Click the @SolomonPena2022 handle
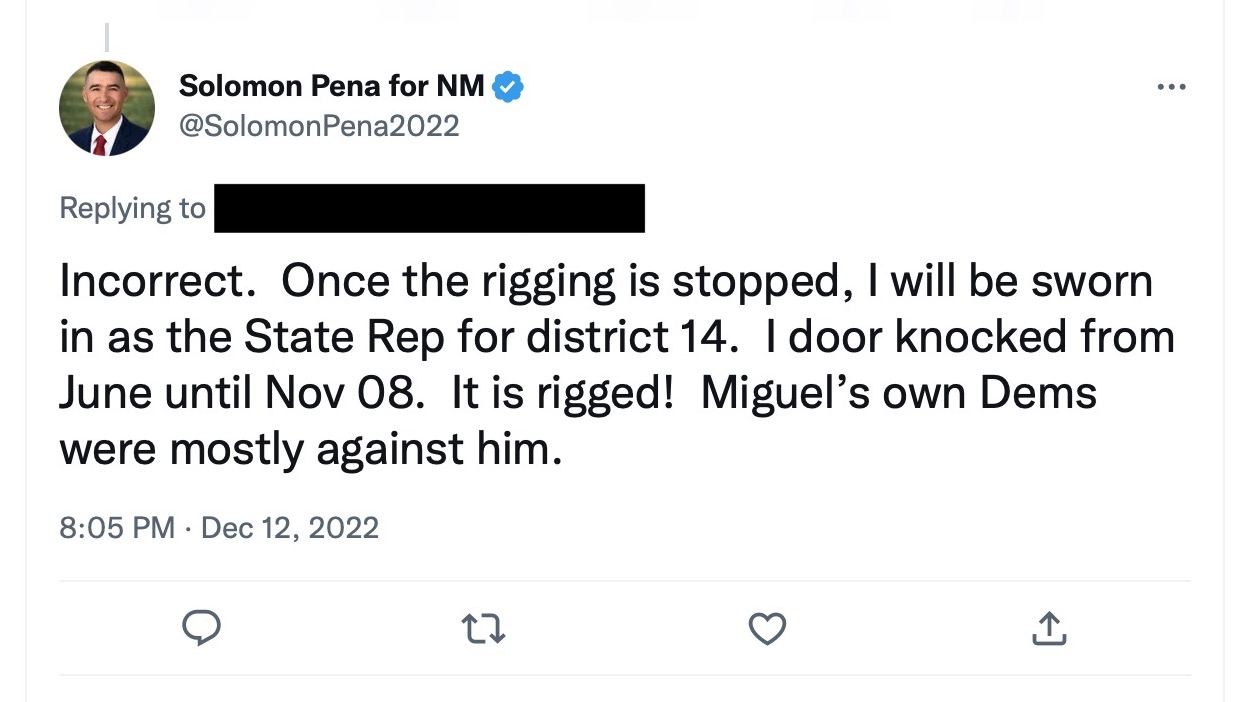1248x702 pixels. [x=319, y=126]
